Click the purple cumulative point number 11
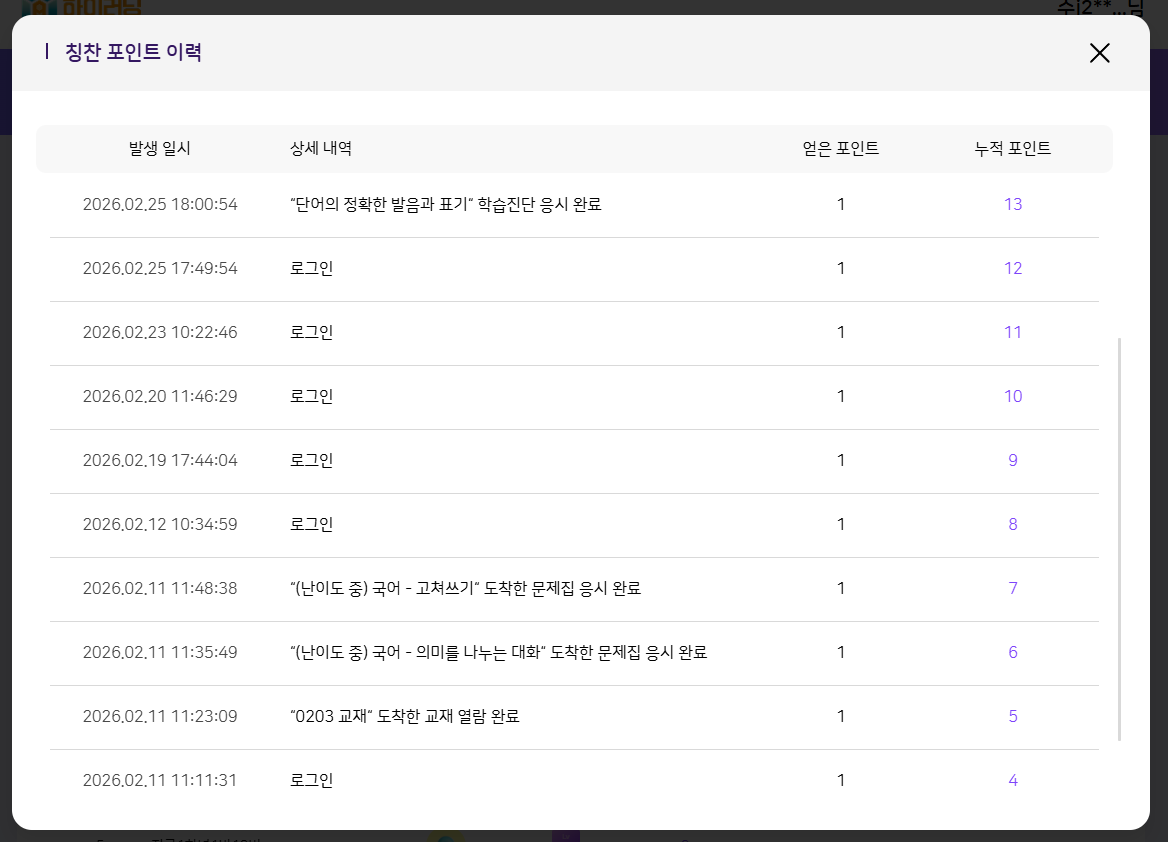Image resolution: width=1168 pixels, height=842 pixels. [1012, 332]
